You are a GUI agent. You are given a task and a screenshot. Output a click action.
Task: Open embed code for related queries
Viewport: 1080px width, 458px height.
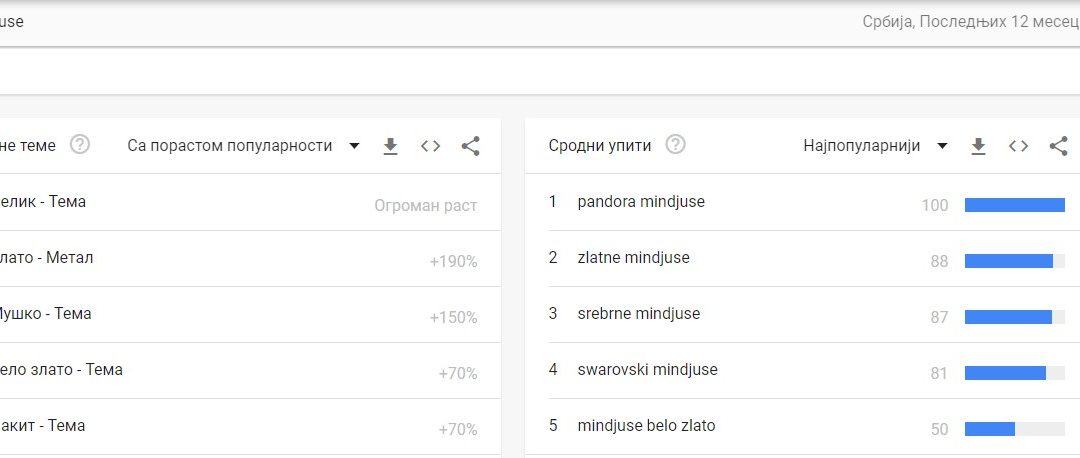tap(1018, 146)
